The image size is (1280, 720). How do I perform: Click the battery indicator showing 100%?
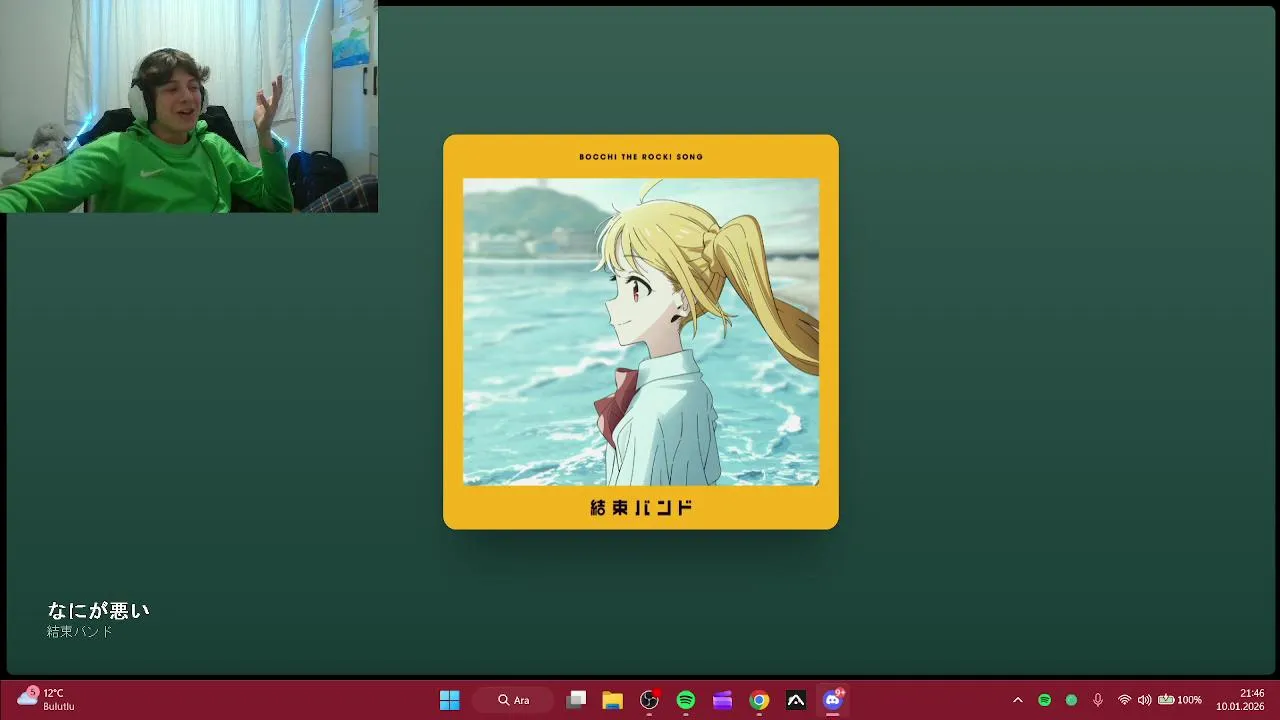[x=1180, y=700]
